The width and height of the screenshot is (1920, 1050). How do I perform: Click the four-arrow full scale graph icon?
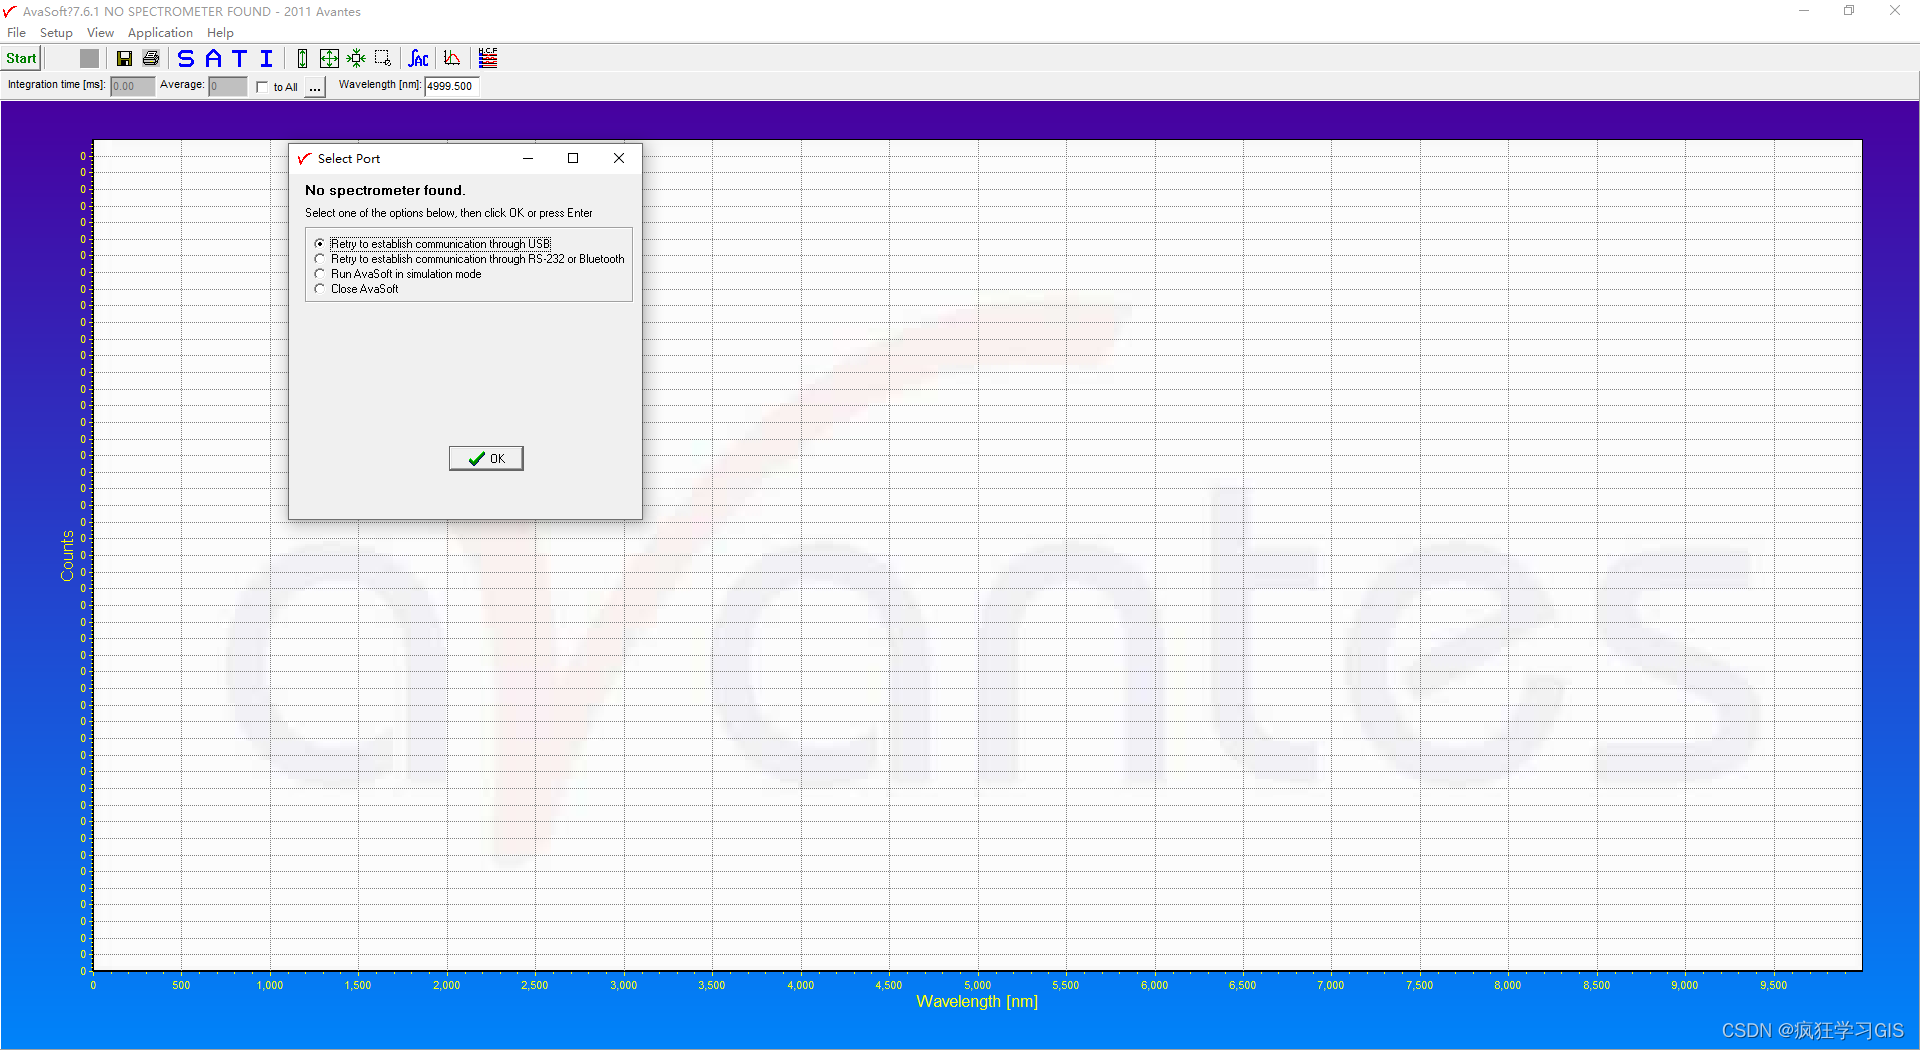point(329,58)
